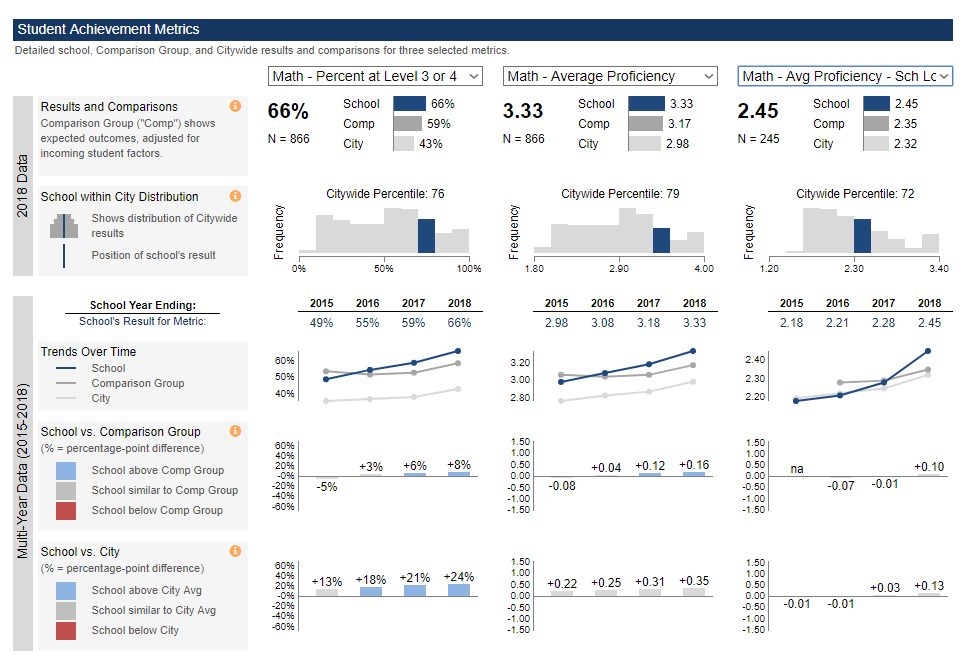Click highlighted bar in Citywide Percentile: 76 histogram

point(426,236)
